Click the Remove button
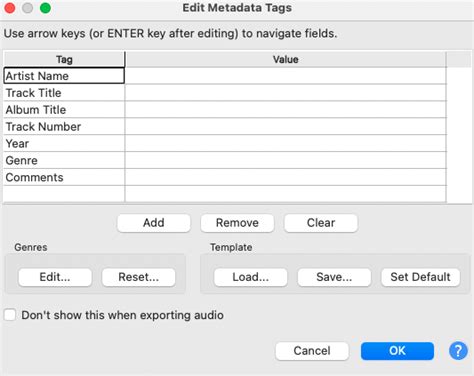 [237, 223]
